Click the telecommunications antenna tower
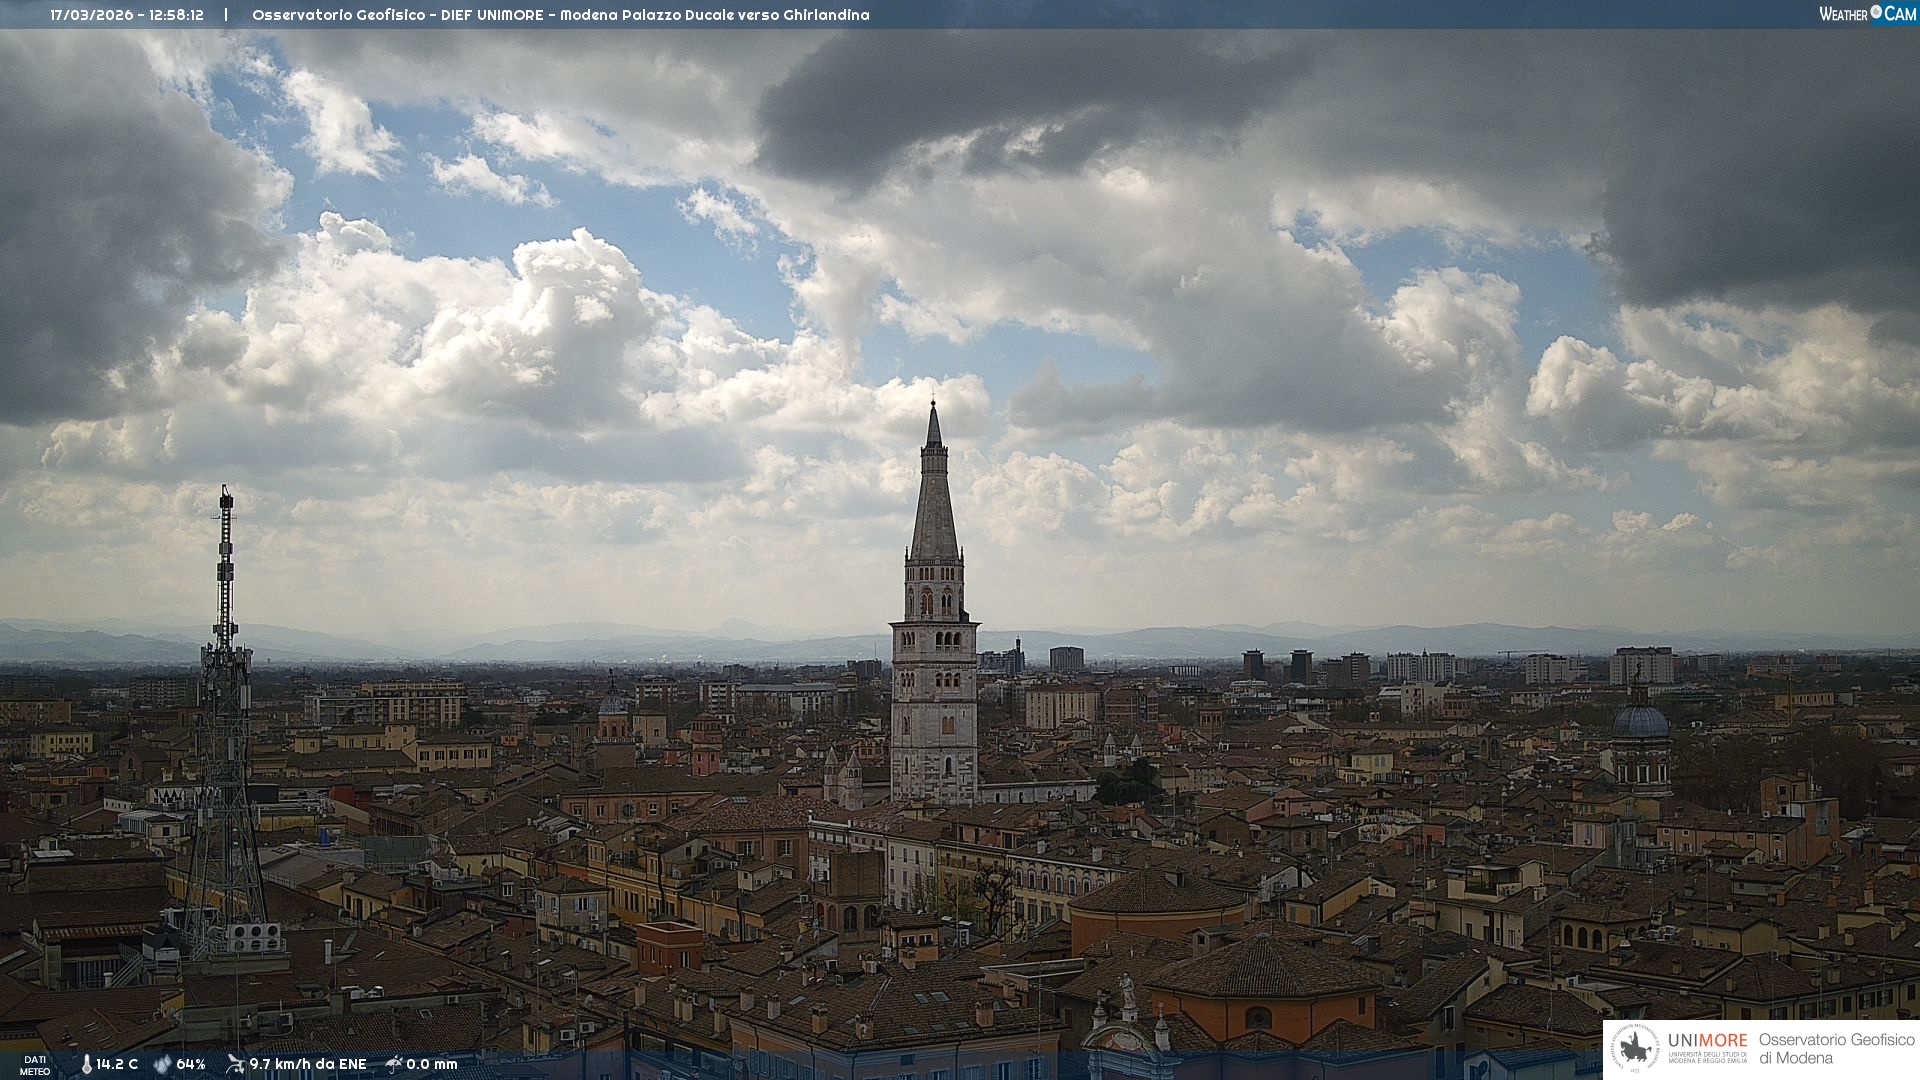Screen dimensions: 1920x1080 [225, 700]
